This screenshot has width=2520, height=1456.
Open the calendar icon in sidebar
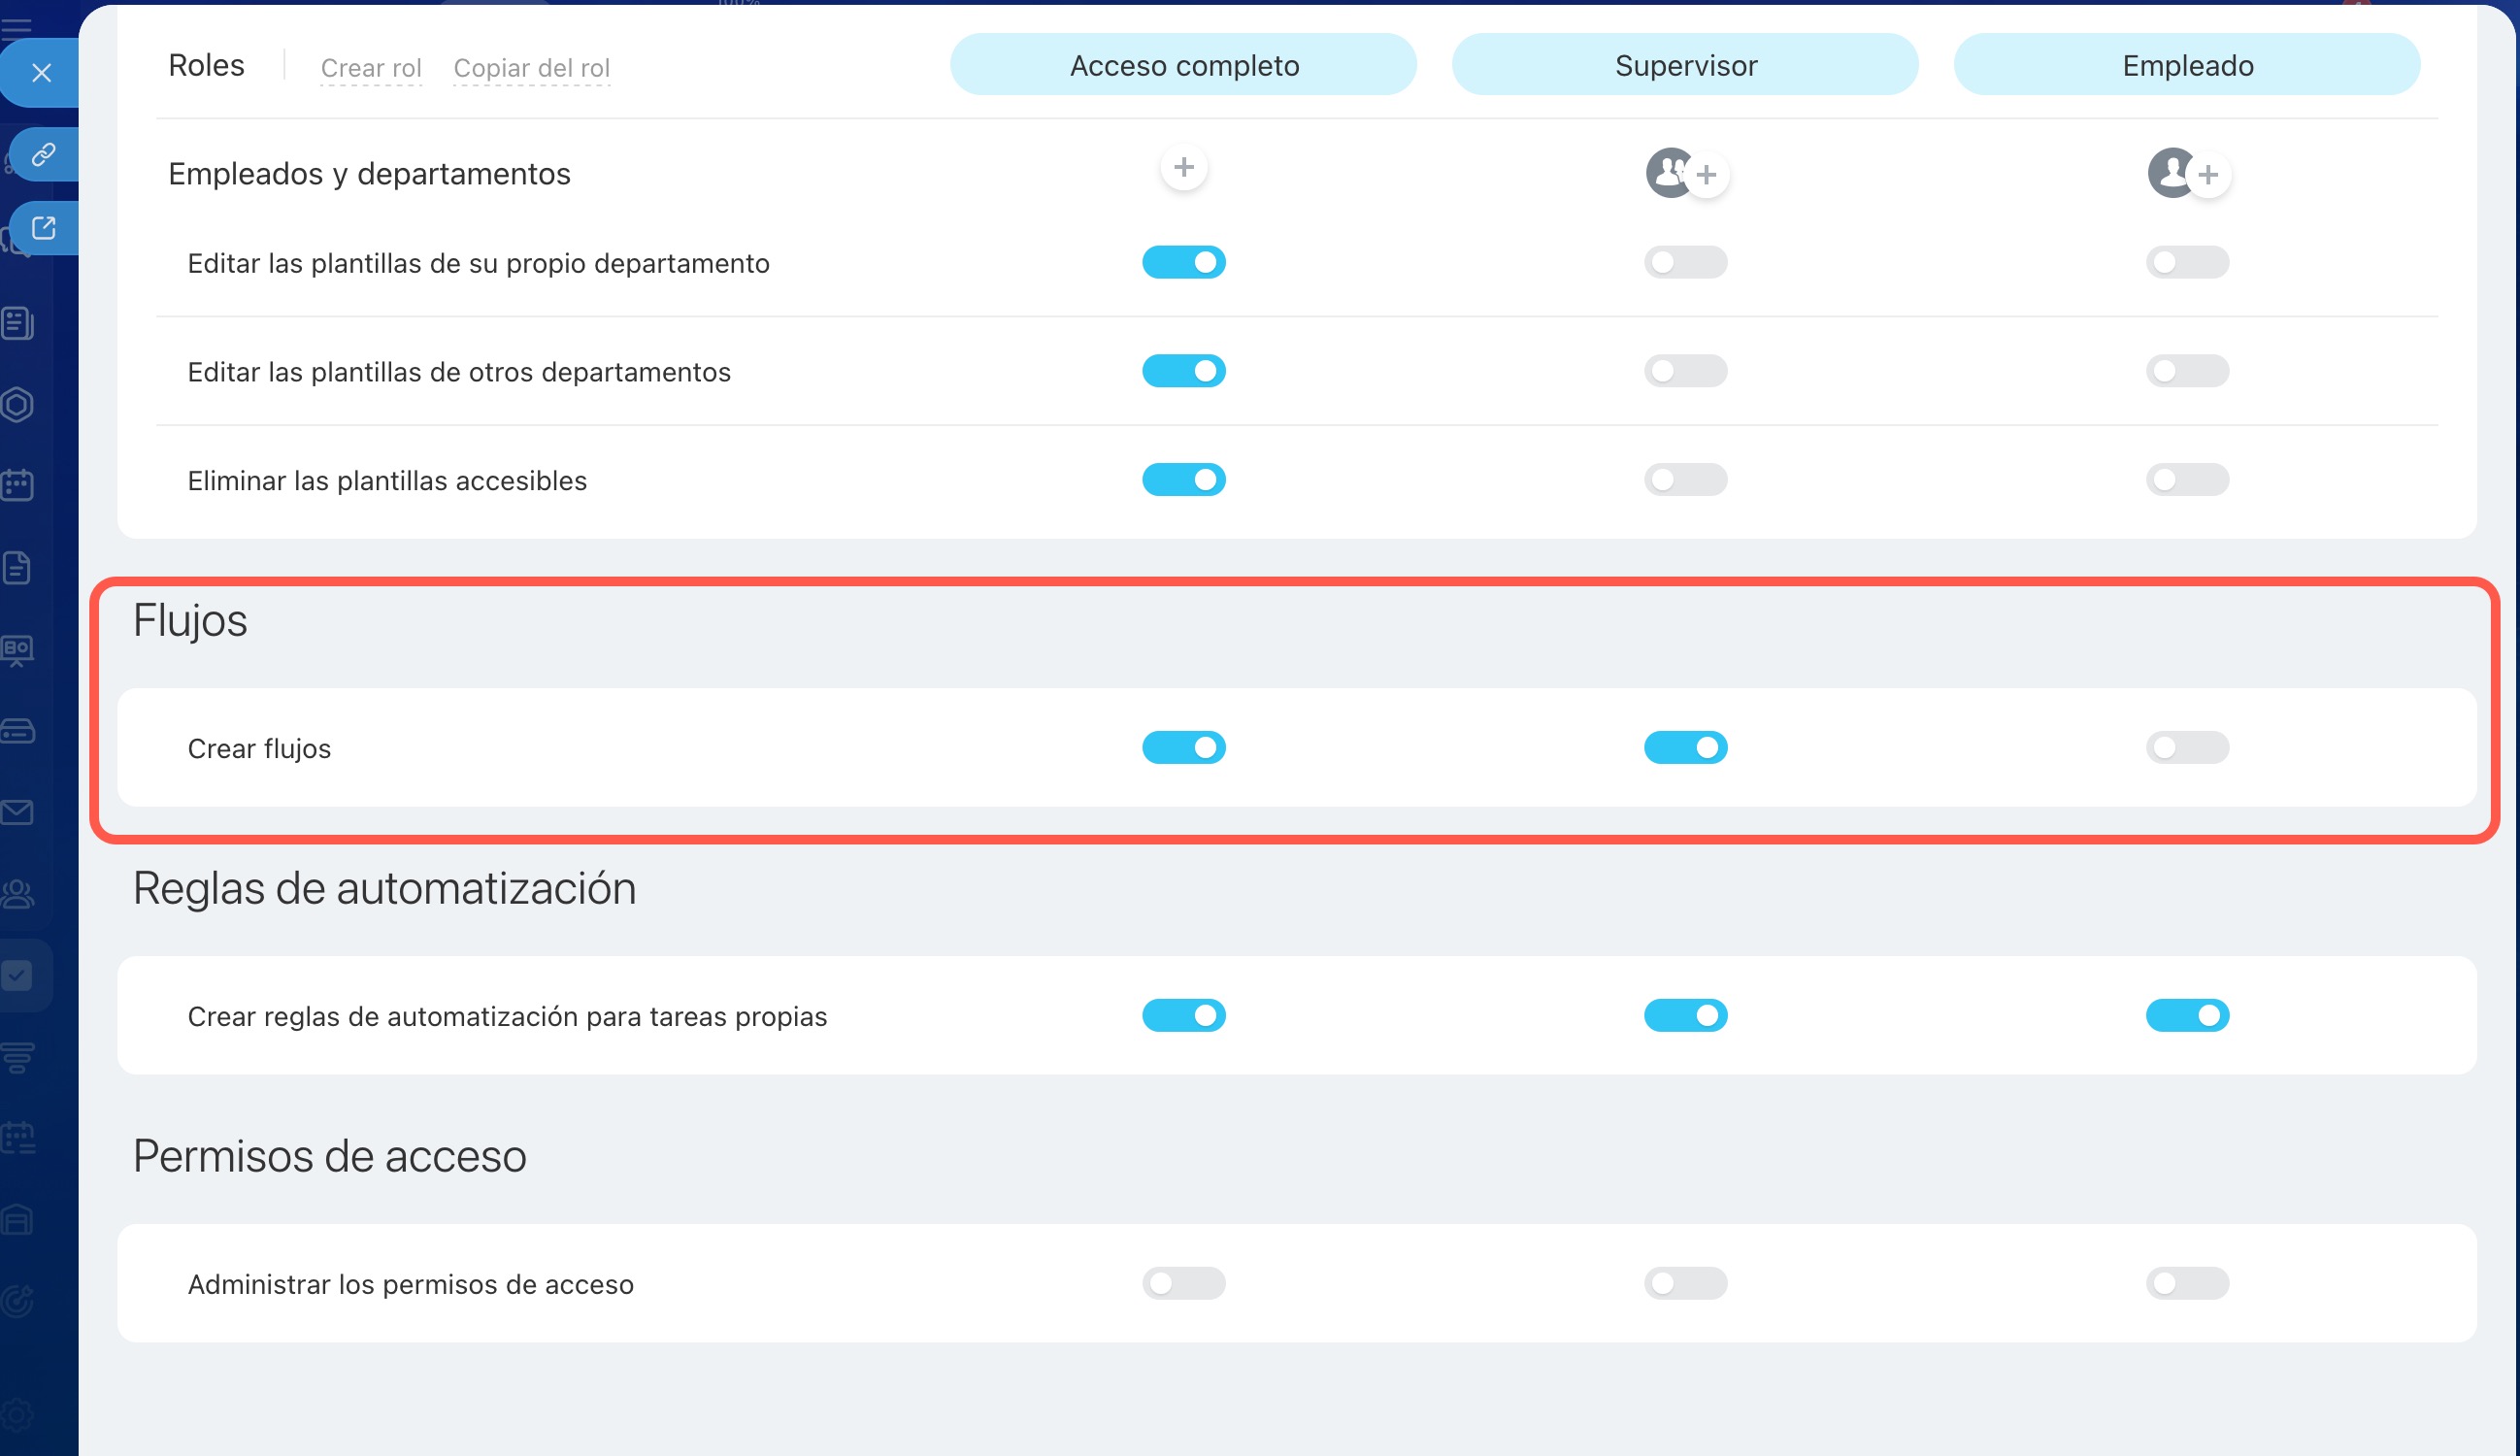(18, 485)
